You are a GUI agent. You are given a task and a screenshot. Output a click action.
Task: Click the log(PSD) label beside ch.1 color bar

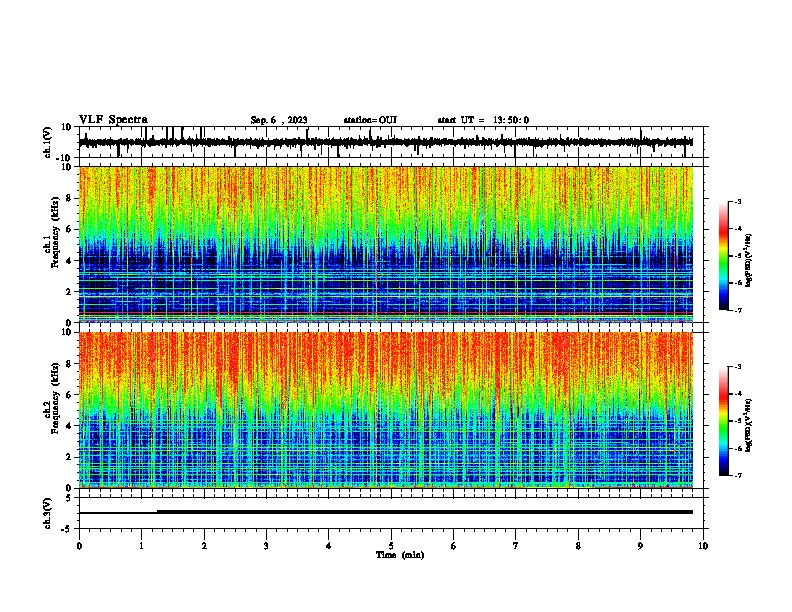click(748, 260)
